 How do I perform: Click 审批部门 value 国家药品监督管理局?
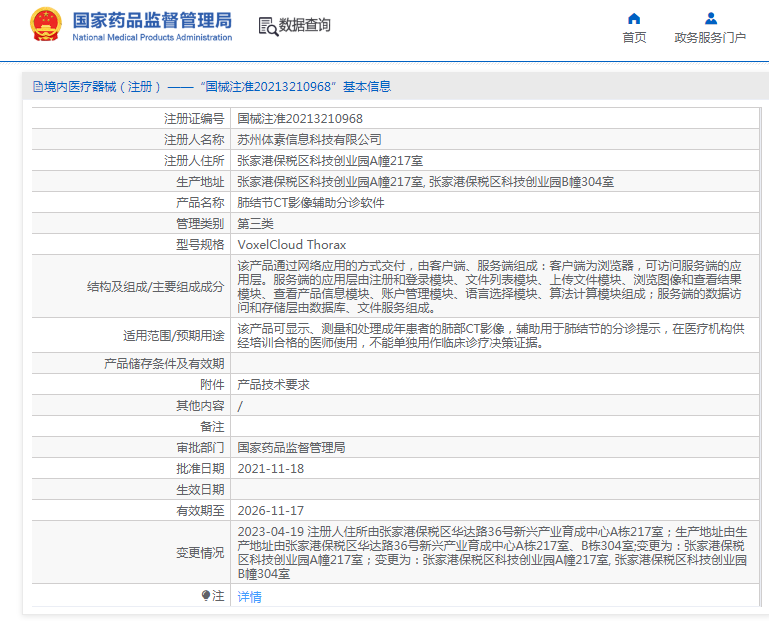291,447
